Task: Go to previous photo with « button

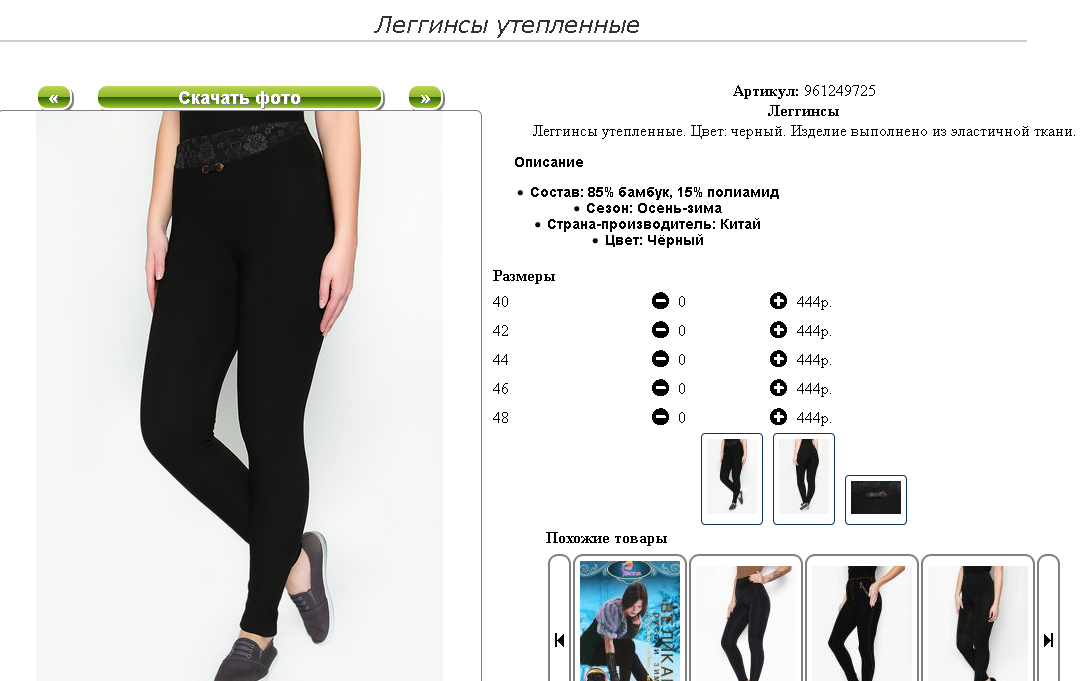Action: point(55,98)
